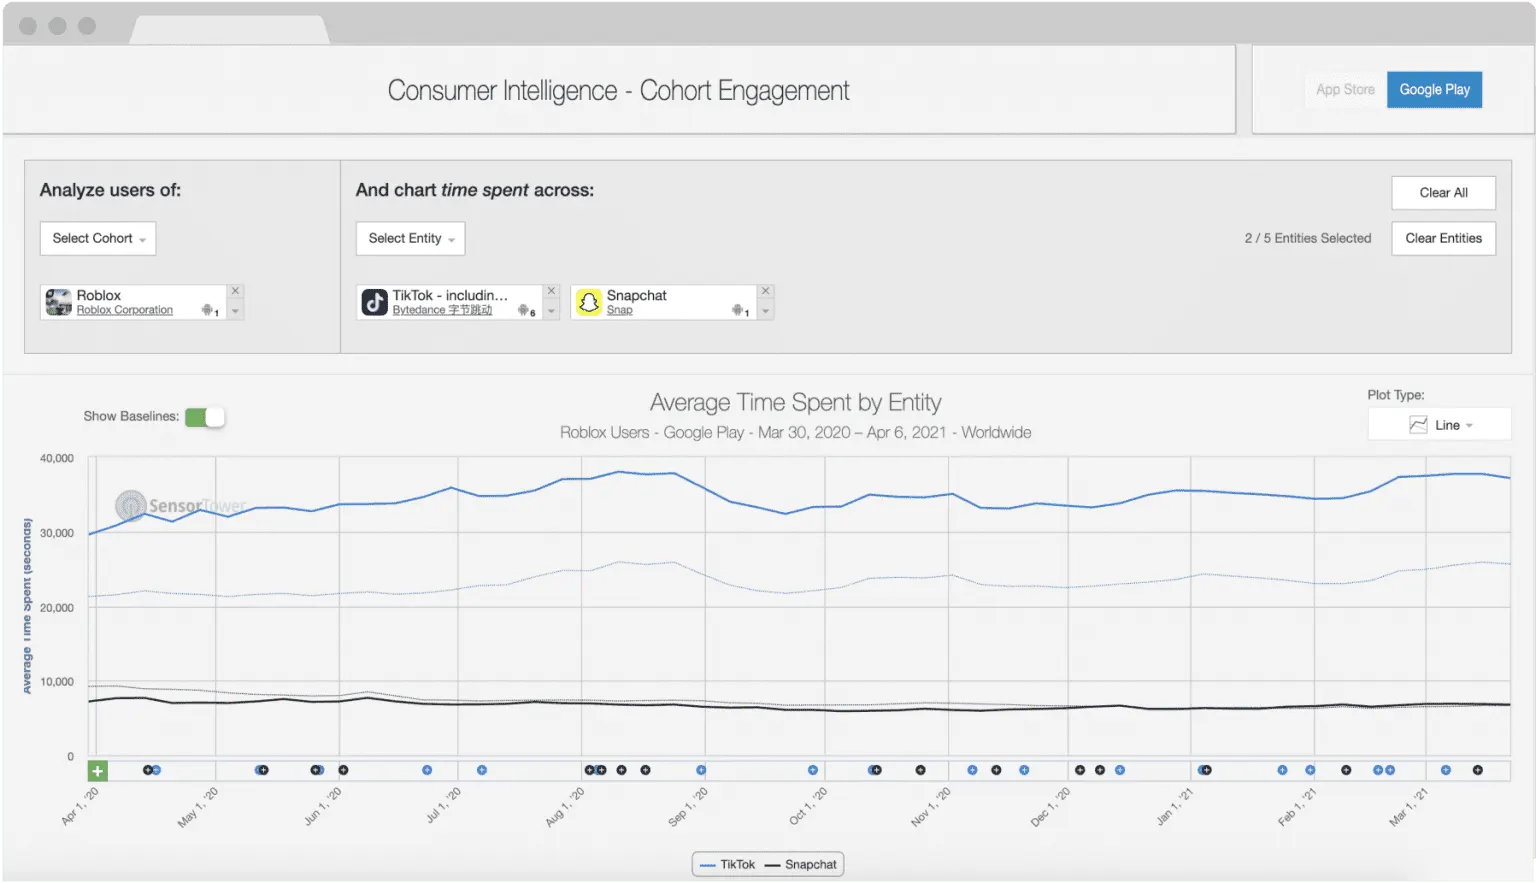Click the Clear All button

point(1443,193)
